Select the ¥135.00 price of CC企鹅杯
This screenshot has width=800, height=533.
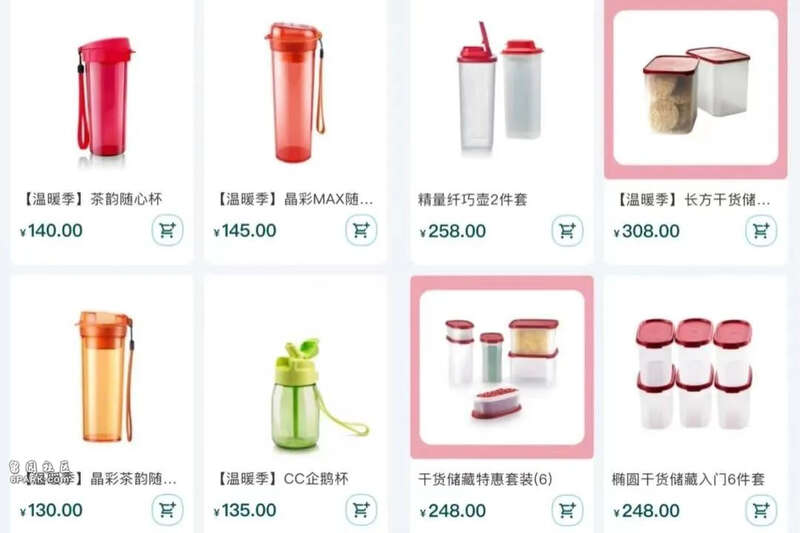coord(245,510)
